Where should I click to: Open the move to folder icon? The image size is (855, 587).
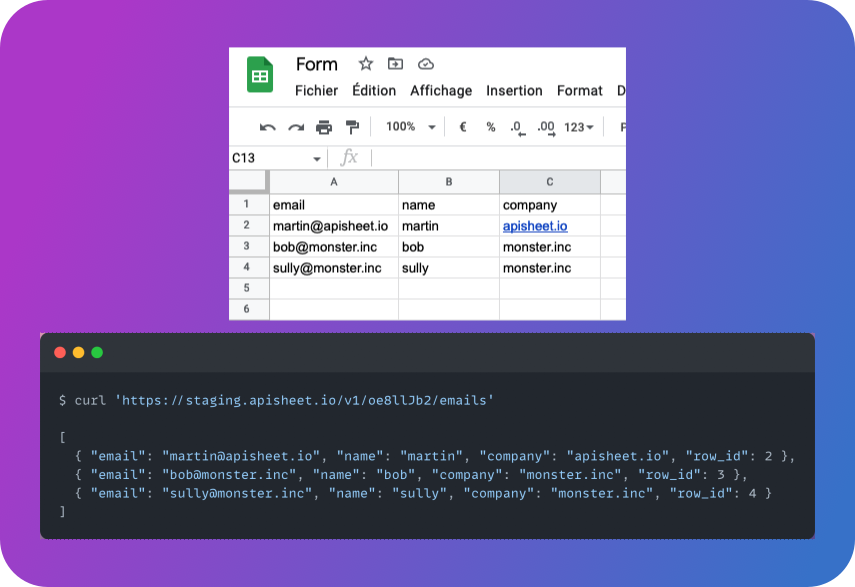click(x=395, y=64)
